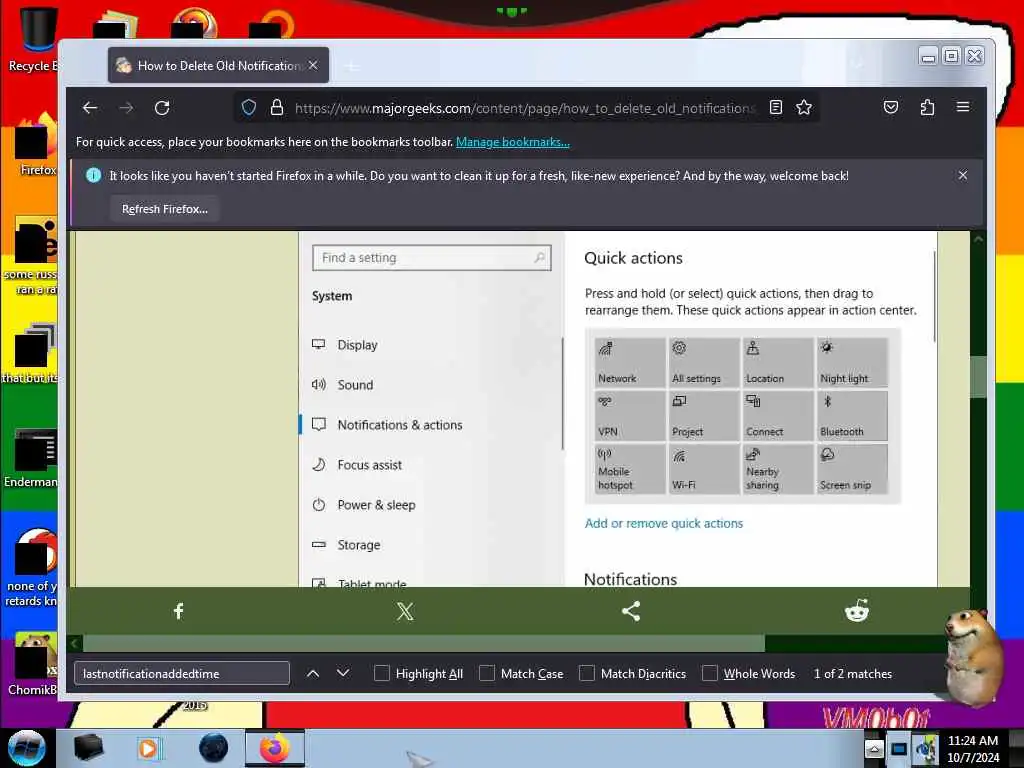Viewport: 1024px width, 768px height.
Task: Open the Windows Start orb
Action: (x=27, y=748)
